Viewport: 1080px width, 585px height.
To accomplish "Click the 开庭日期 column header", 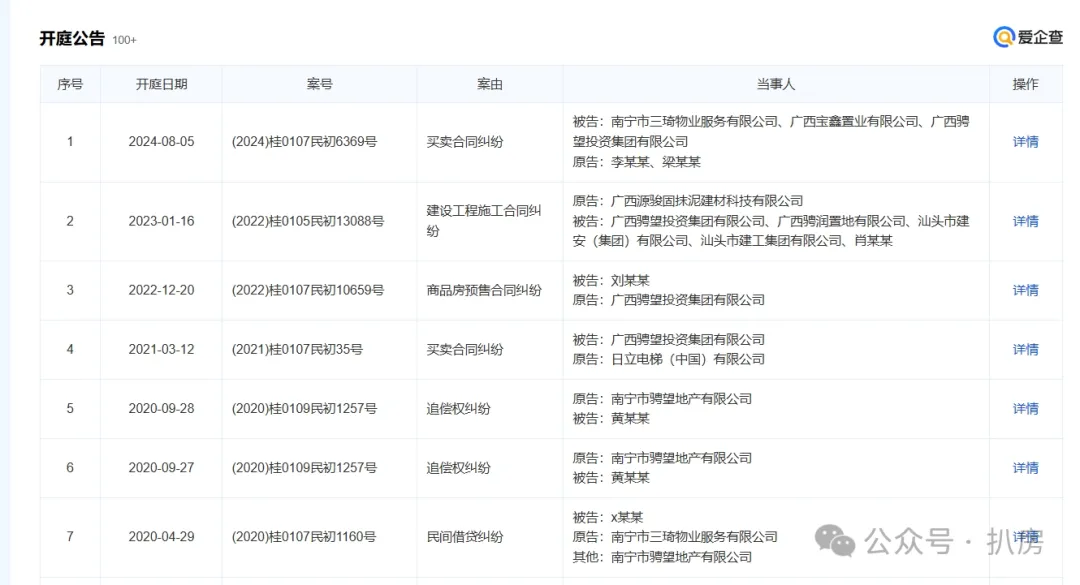I will tap(161, 84).
